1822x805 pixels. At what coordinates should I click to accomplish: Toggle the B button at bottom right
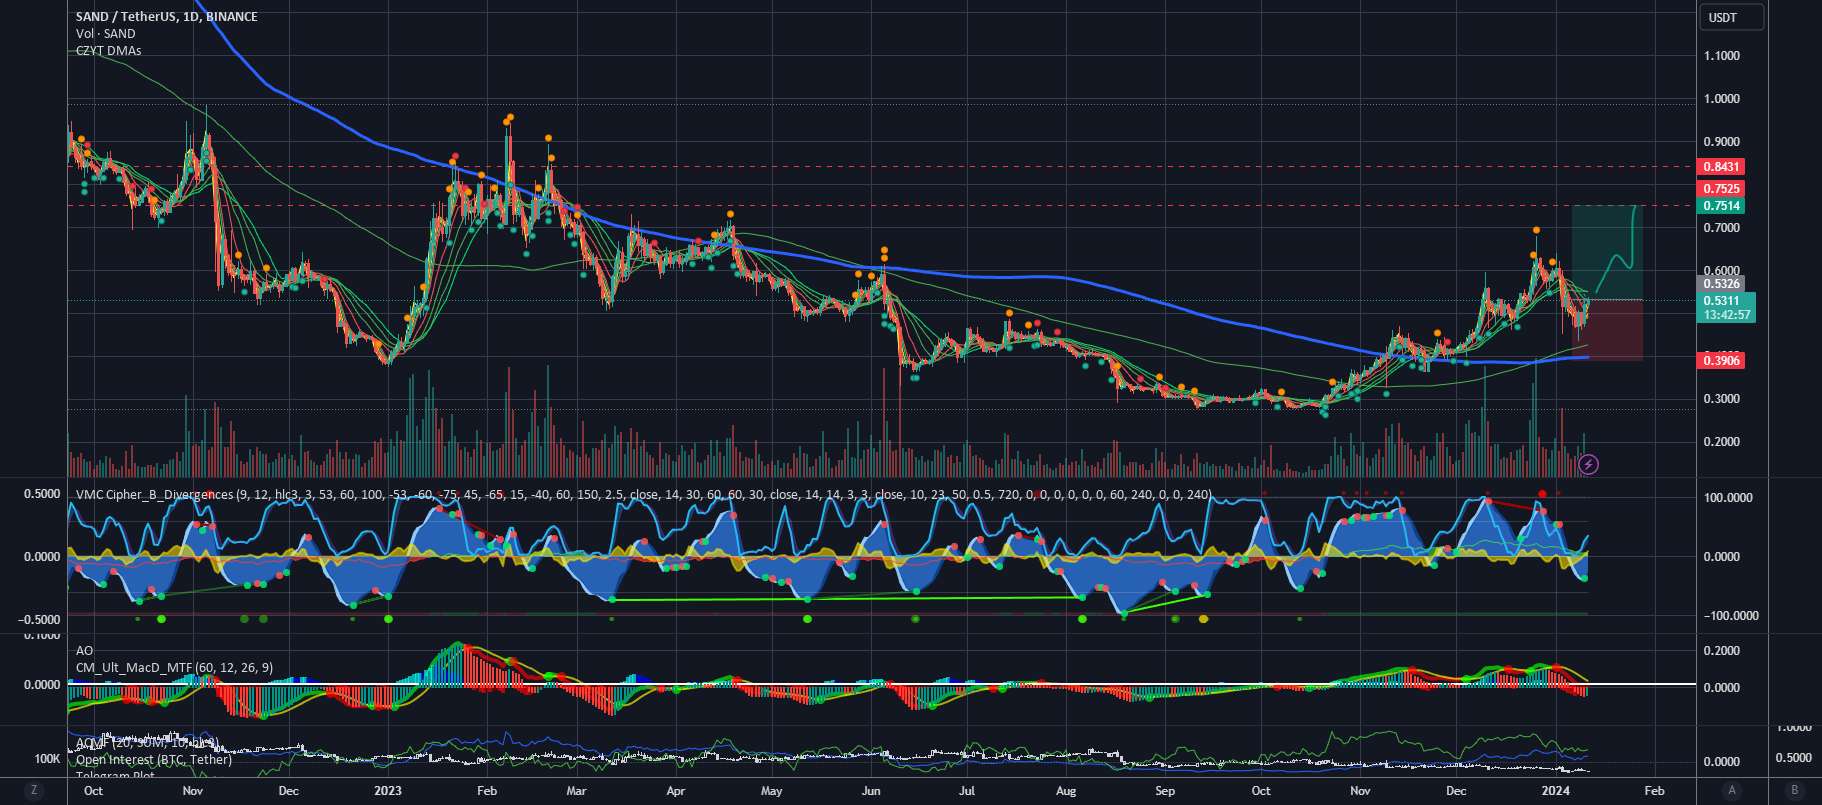click(1795, 791)
